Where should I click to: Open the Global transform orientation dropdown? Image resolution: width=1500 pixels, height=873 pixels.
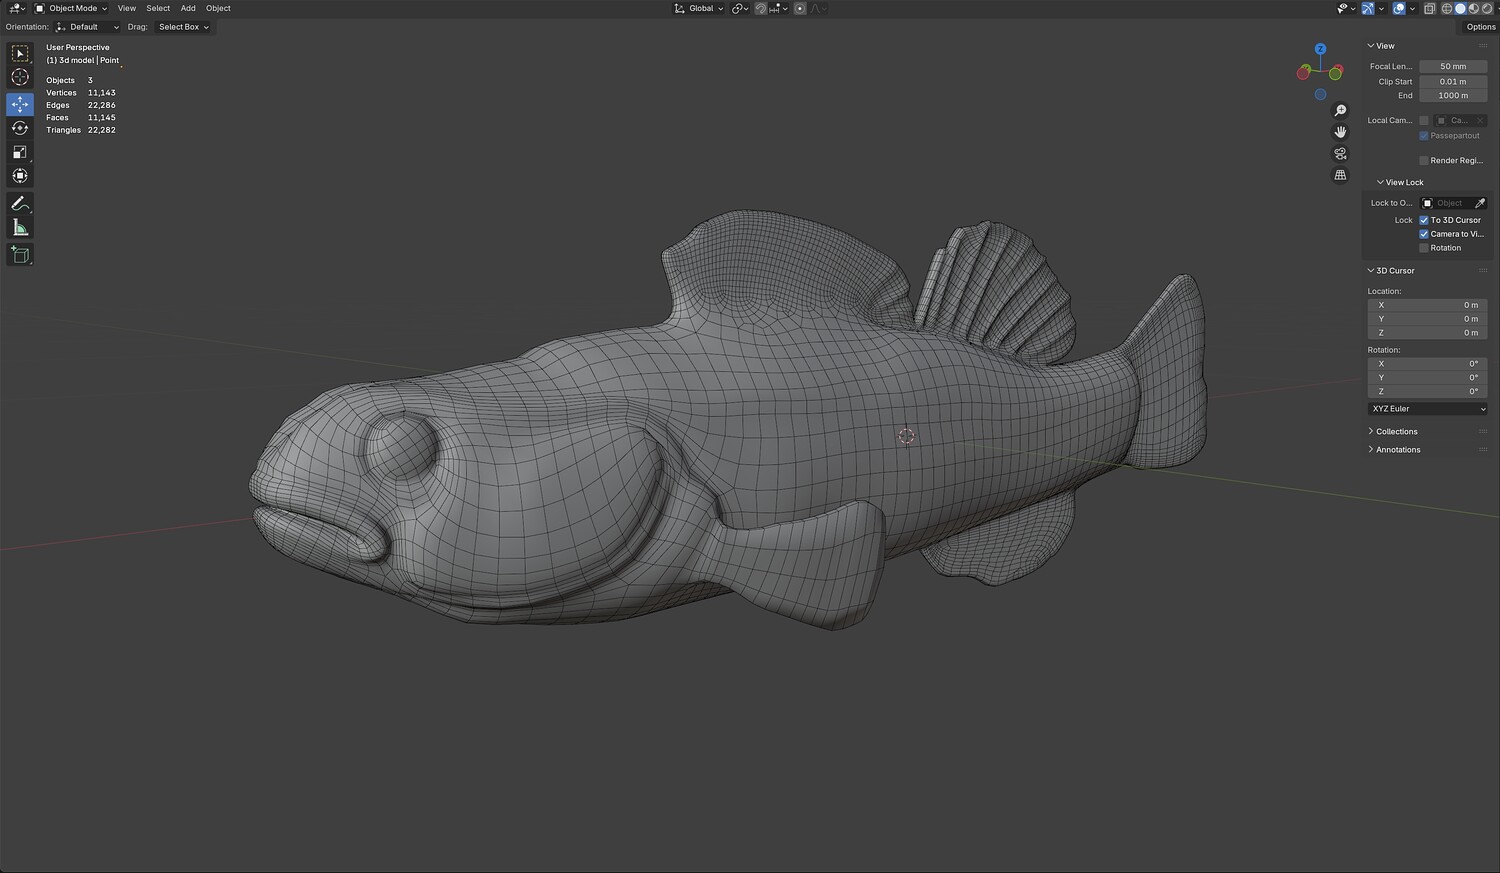699,8
